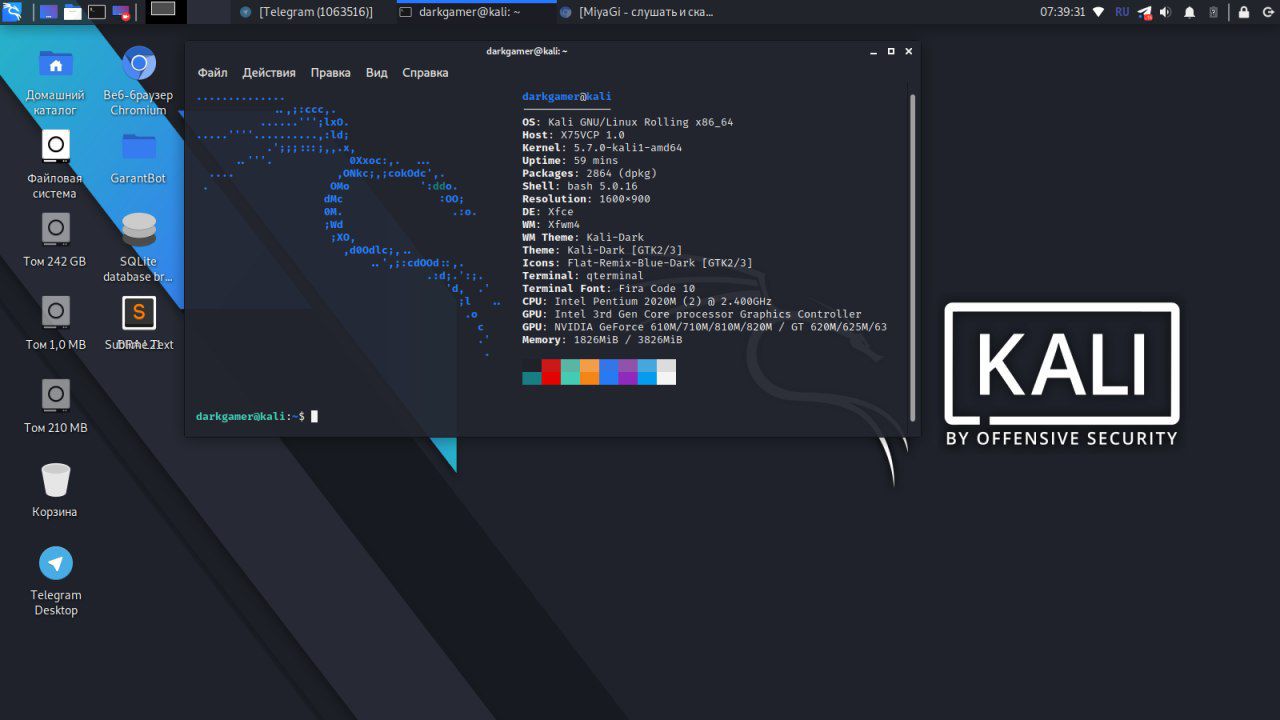
Task: Click the 'Packages: 2864 (dpkg)' line
Action: [589, 173]
